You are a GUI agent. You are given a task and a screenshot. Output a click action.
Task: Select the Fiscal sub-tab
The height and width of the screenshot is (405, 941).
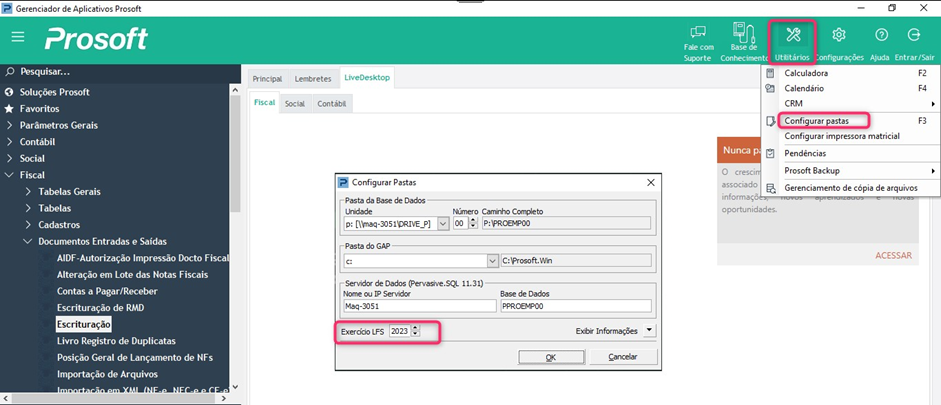coord(264,103)
